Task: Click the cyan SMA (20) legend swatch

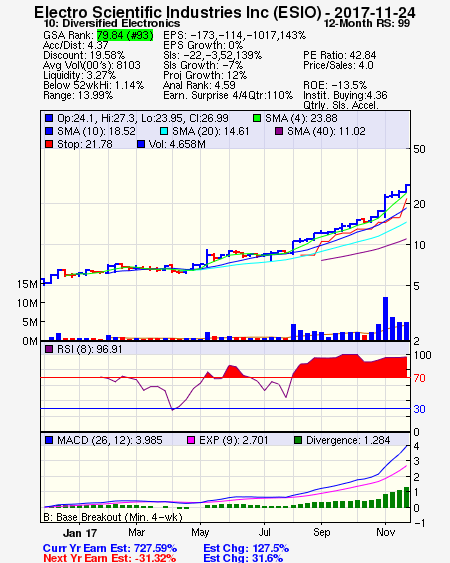Action: click(164, 131)
